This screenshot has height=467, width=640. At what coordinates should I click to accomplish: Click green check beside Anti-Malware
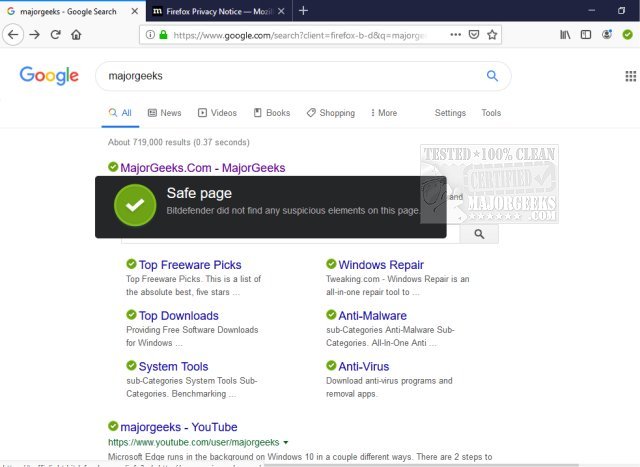(x=331, y=314)
